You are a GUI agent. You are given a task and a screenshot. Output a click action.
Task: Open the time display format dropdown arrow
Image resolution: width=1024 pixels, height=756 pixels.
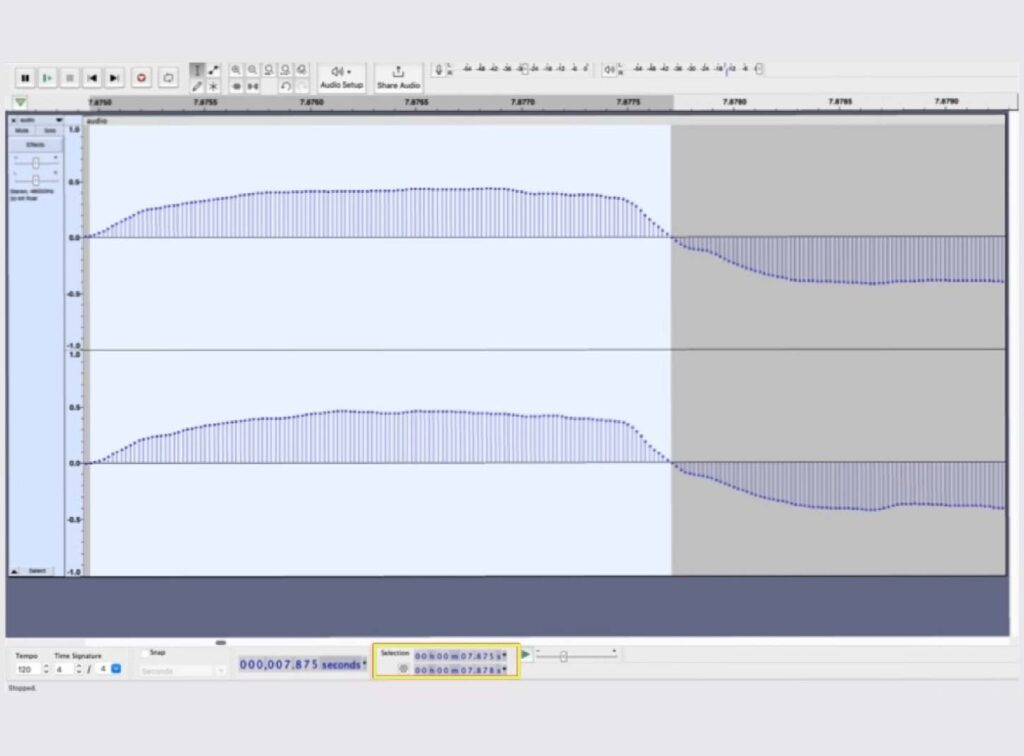coord(365,665)
